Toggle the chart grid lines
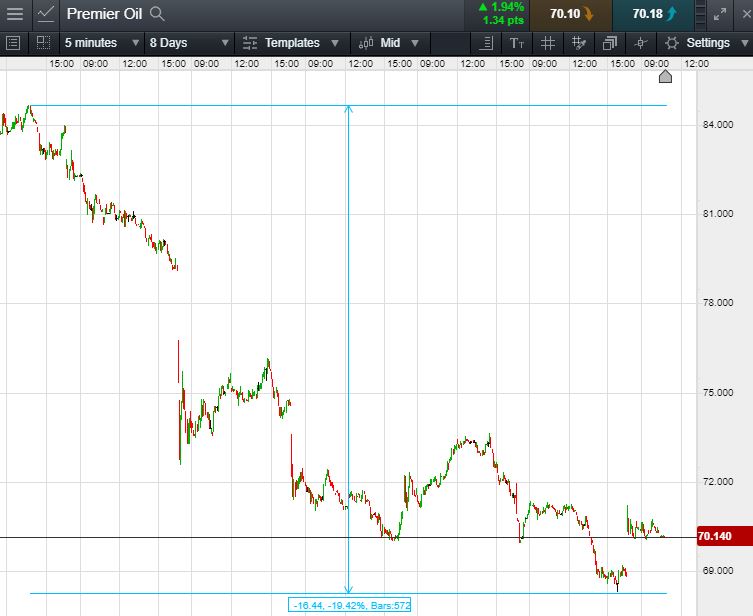The height and width of the screenshot is (616, 753). pyautogui.click(x=547, y=43)
